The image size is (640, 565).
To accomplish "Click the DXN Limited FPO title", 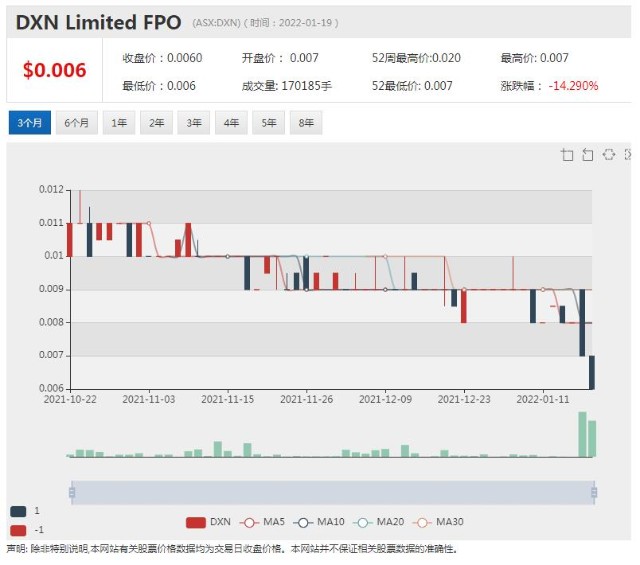I will tap(98, 22).
